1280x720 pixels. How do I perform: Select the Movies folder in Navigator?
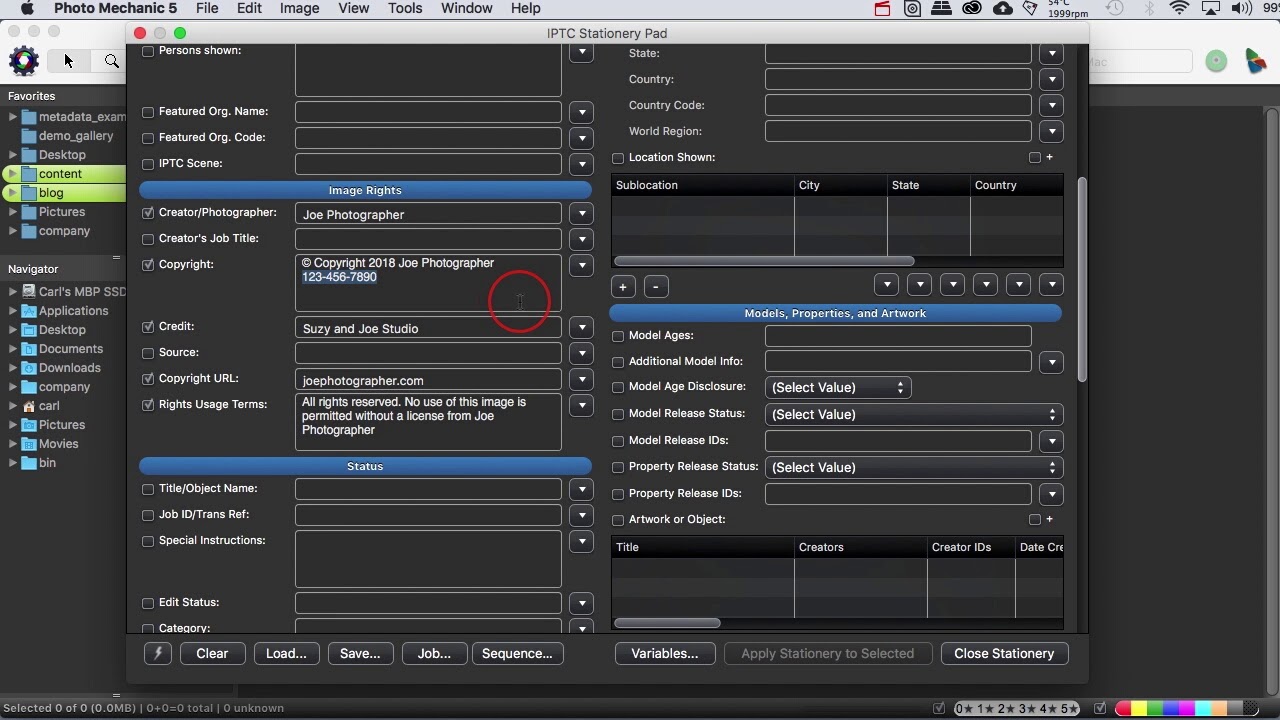click(58, 444)
